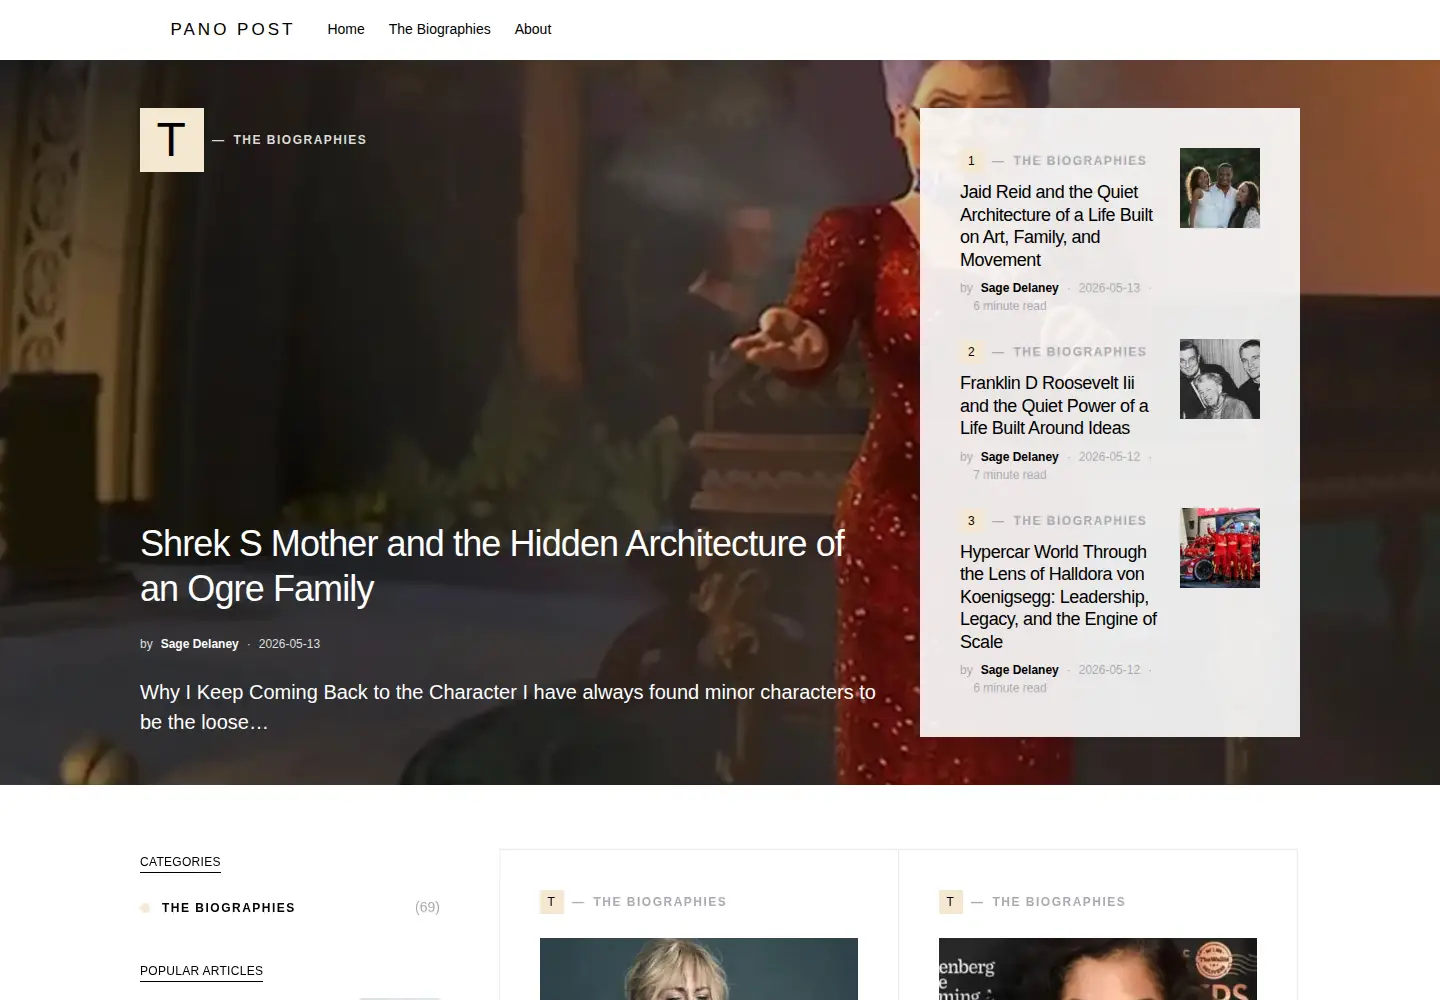Click Sage Delaney author under Shrek headline

200,644
